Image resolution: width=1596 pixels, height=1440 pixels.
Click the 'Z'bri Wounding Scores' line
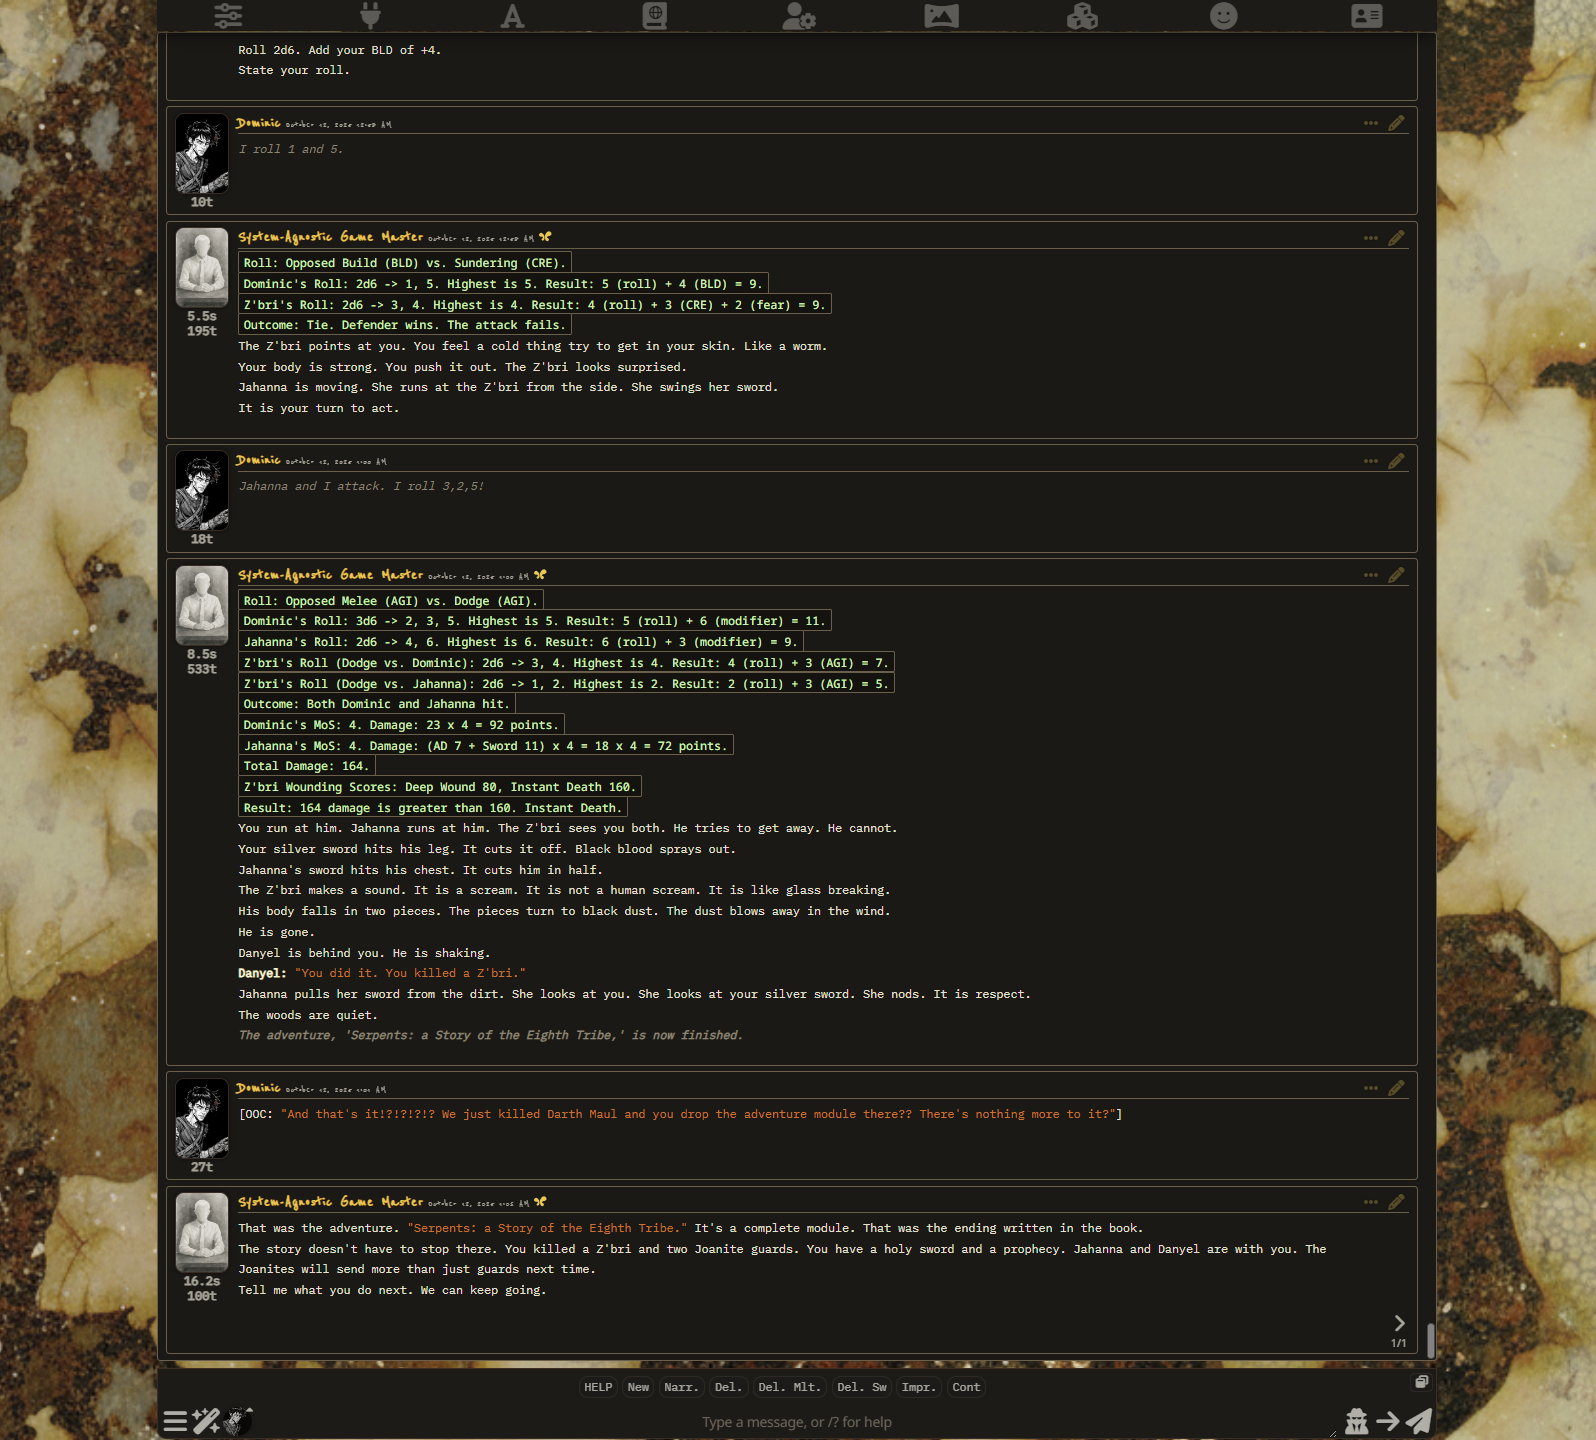[x=440, y=787]
